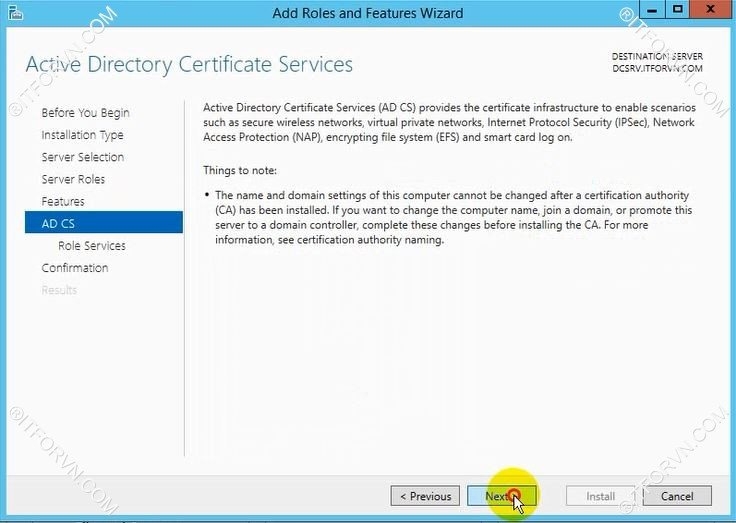Click the wizard icon in the title bar

pos(11,12)
